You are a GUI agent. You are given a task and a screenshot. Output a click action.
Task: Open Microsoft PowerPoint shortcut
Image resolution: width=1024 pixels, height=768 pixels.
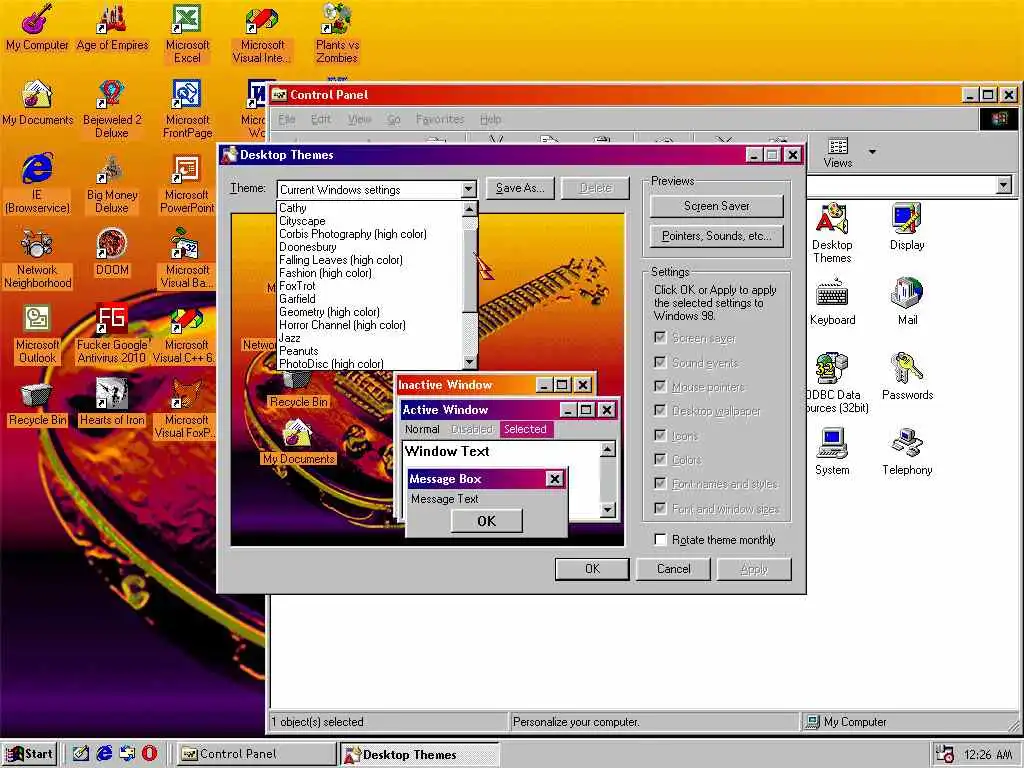[187, 184]
